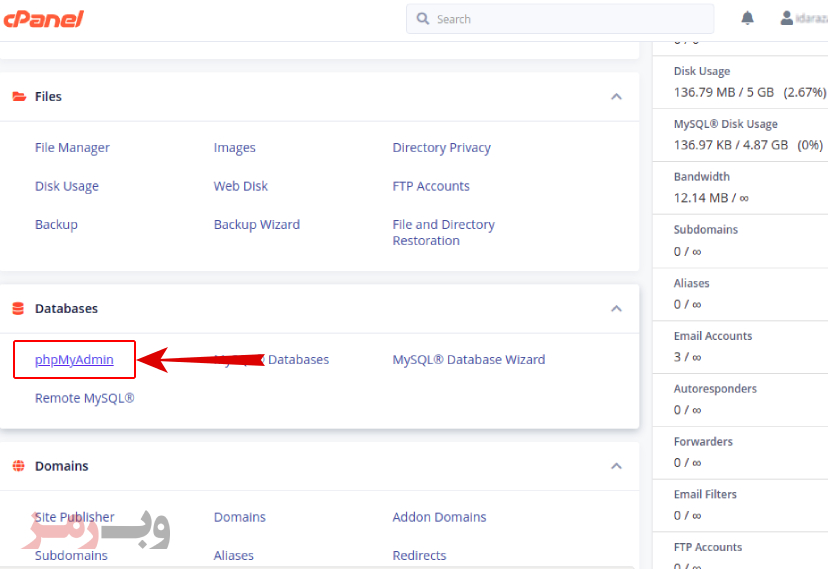Open Redirects
828x569 pixels.
tap(419, 556)
